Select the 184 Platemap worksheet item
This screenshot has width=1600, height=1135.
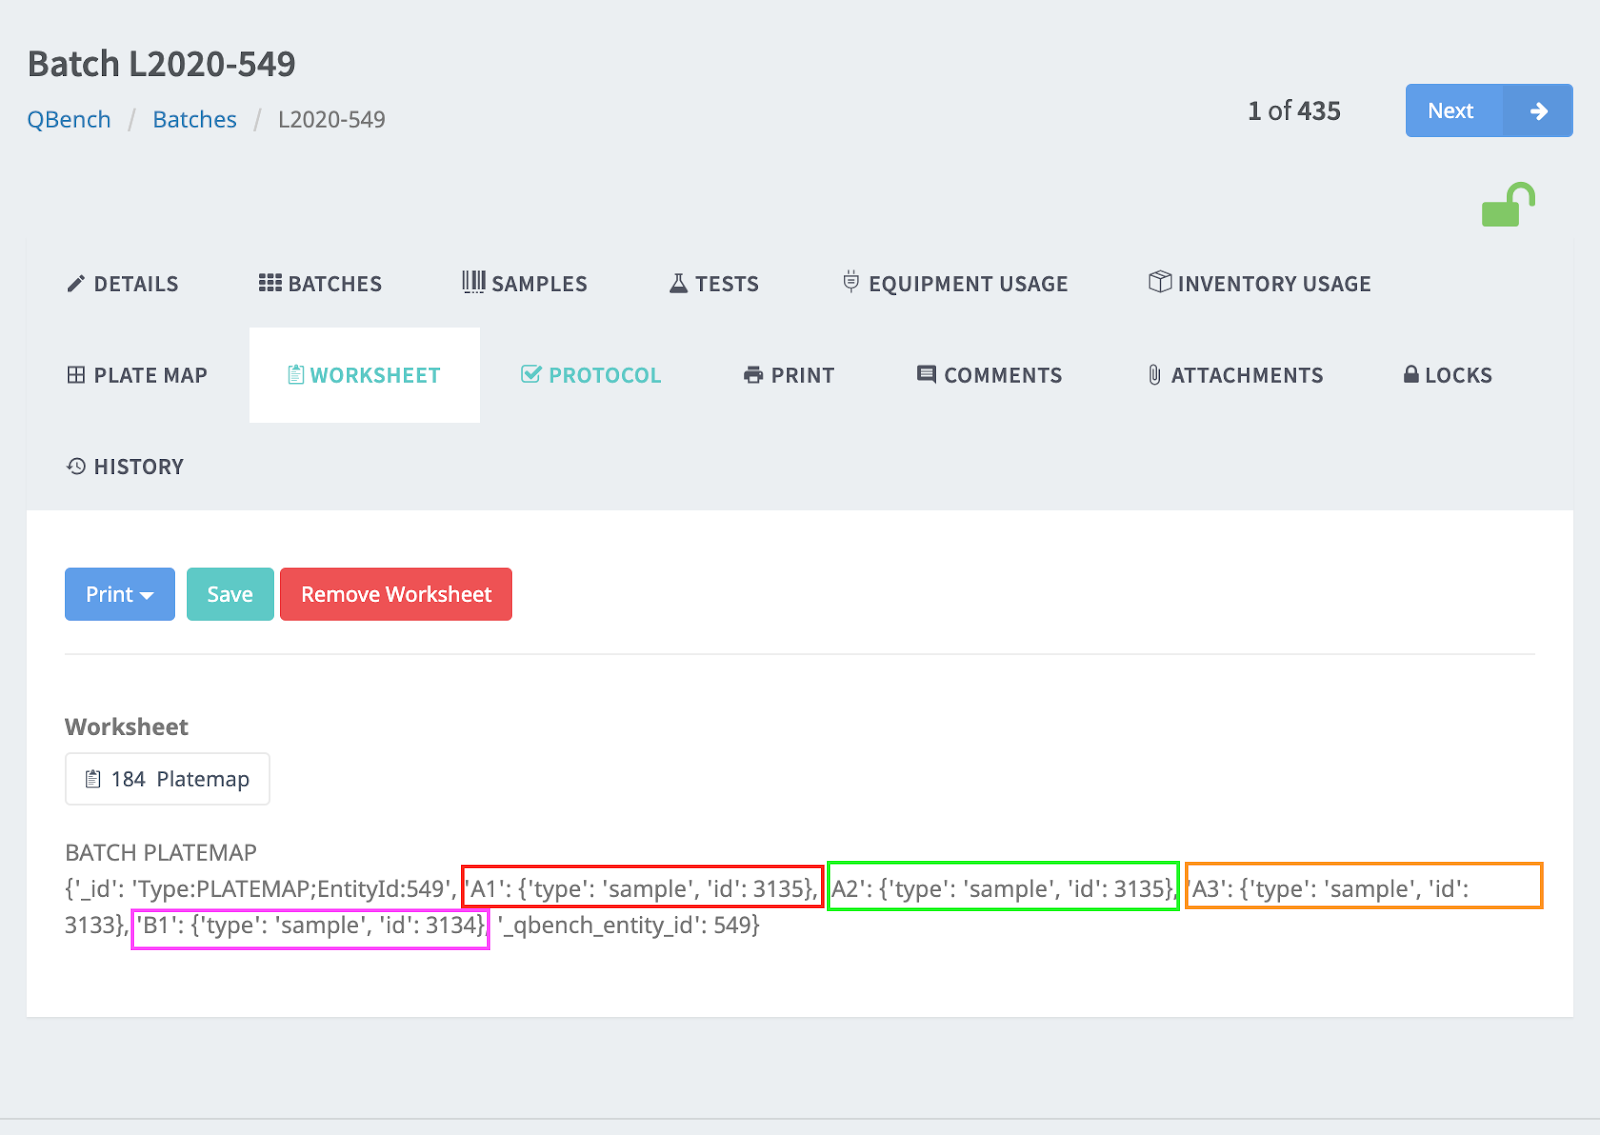[x=167, y=779]
